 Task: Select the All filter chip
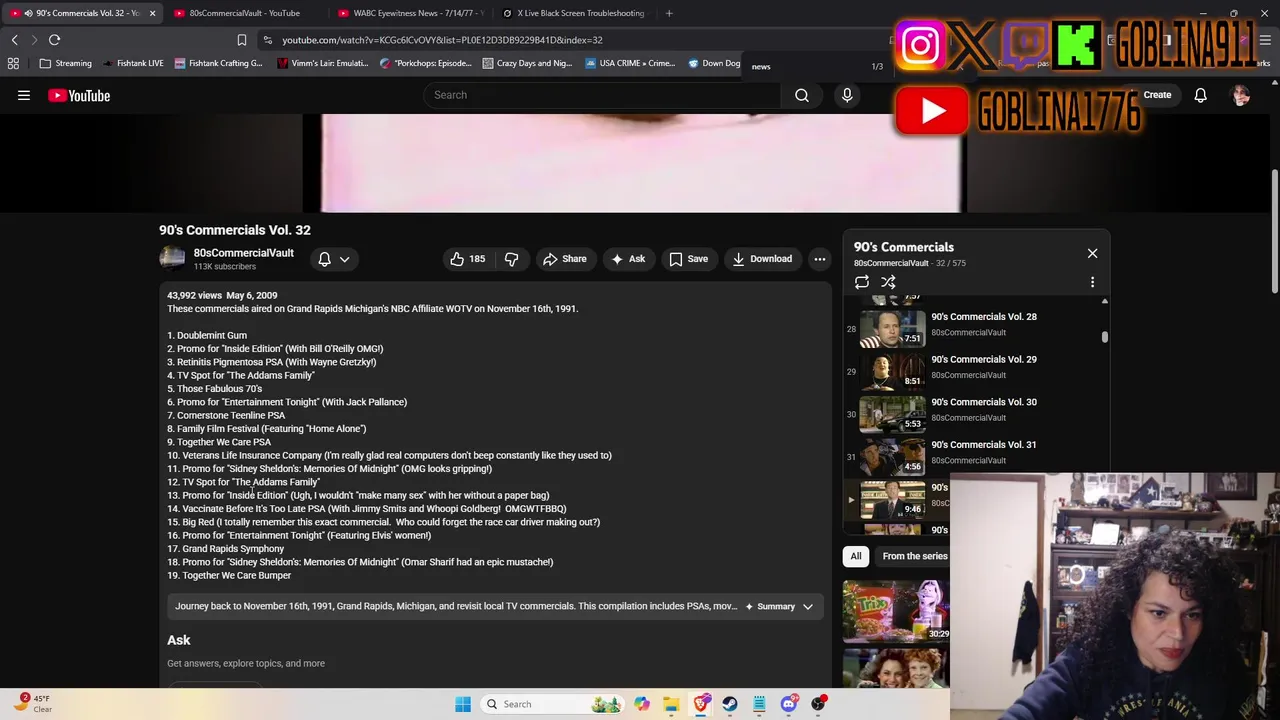pos(856,556)
